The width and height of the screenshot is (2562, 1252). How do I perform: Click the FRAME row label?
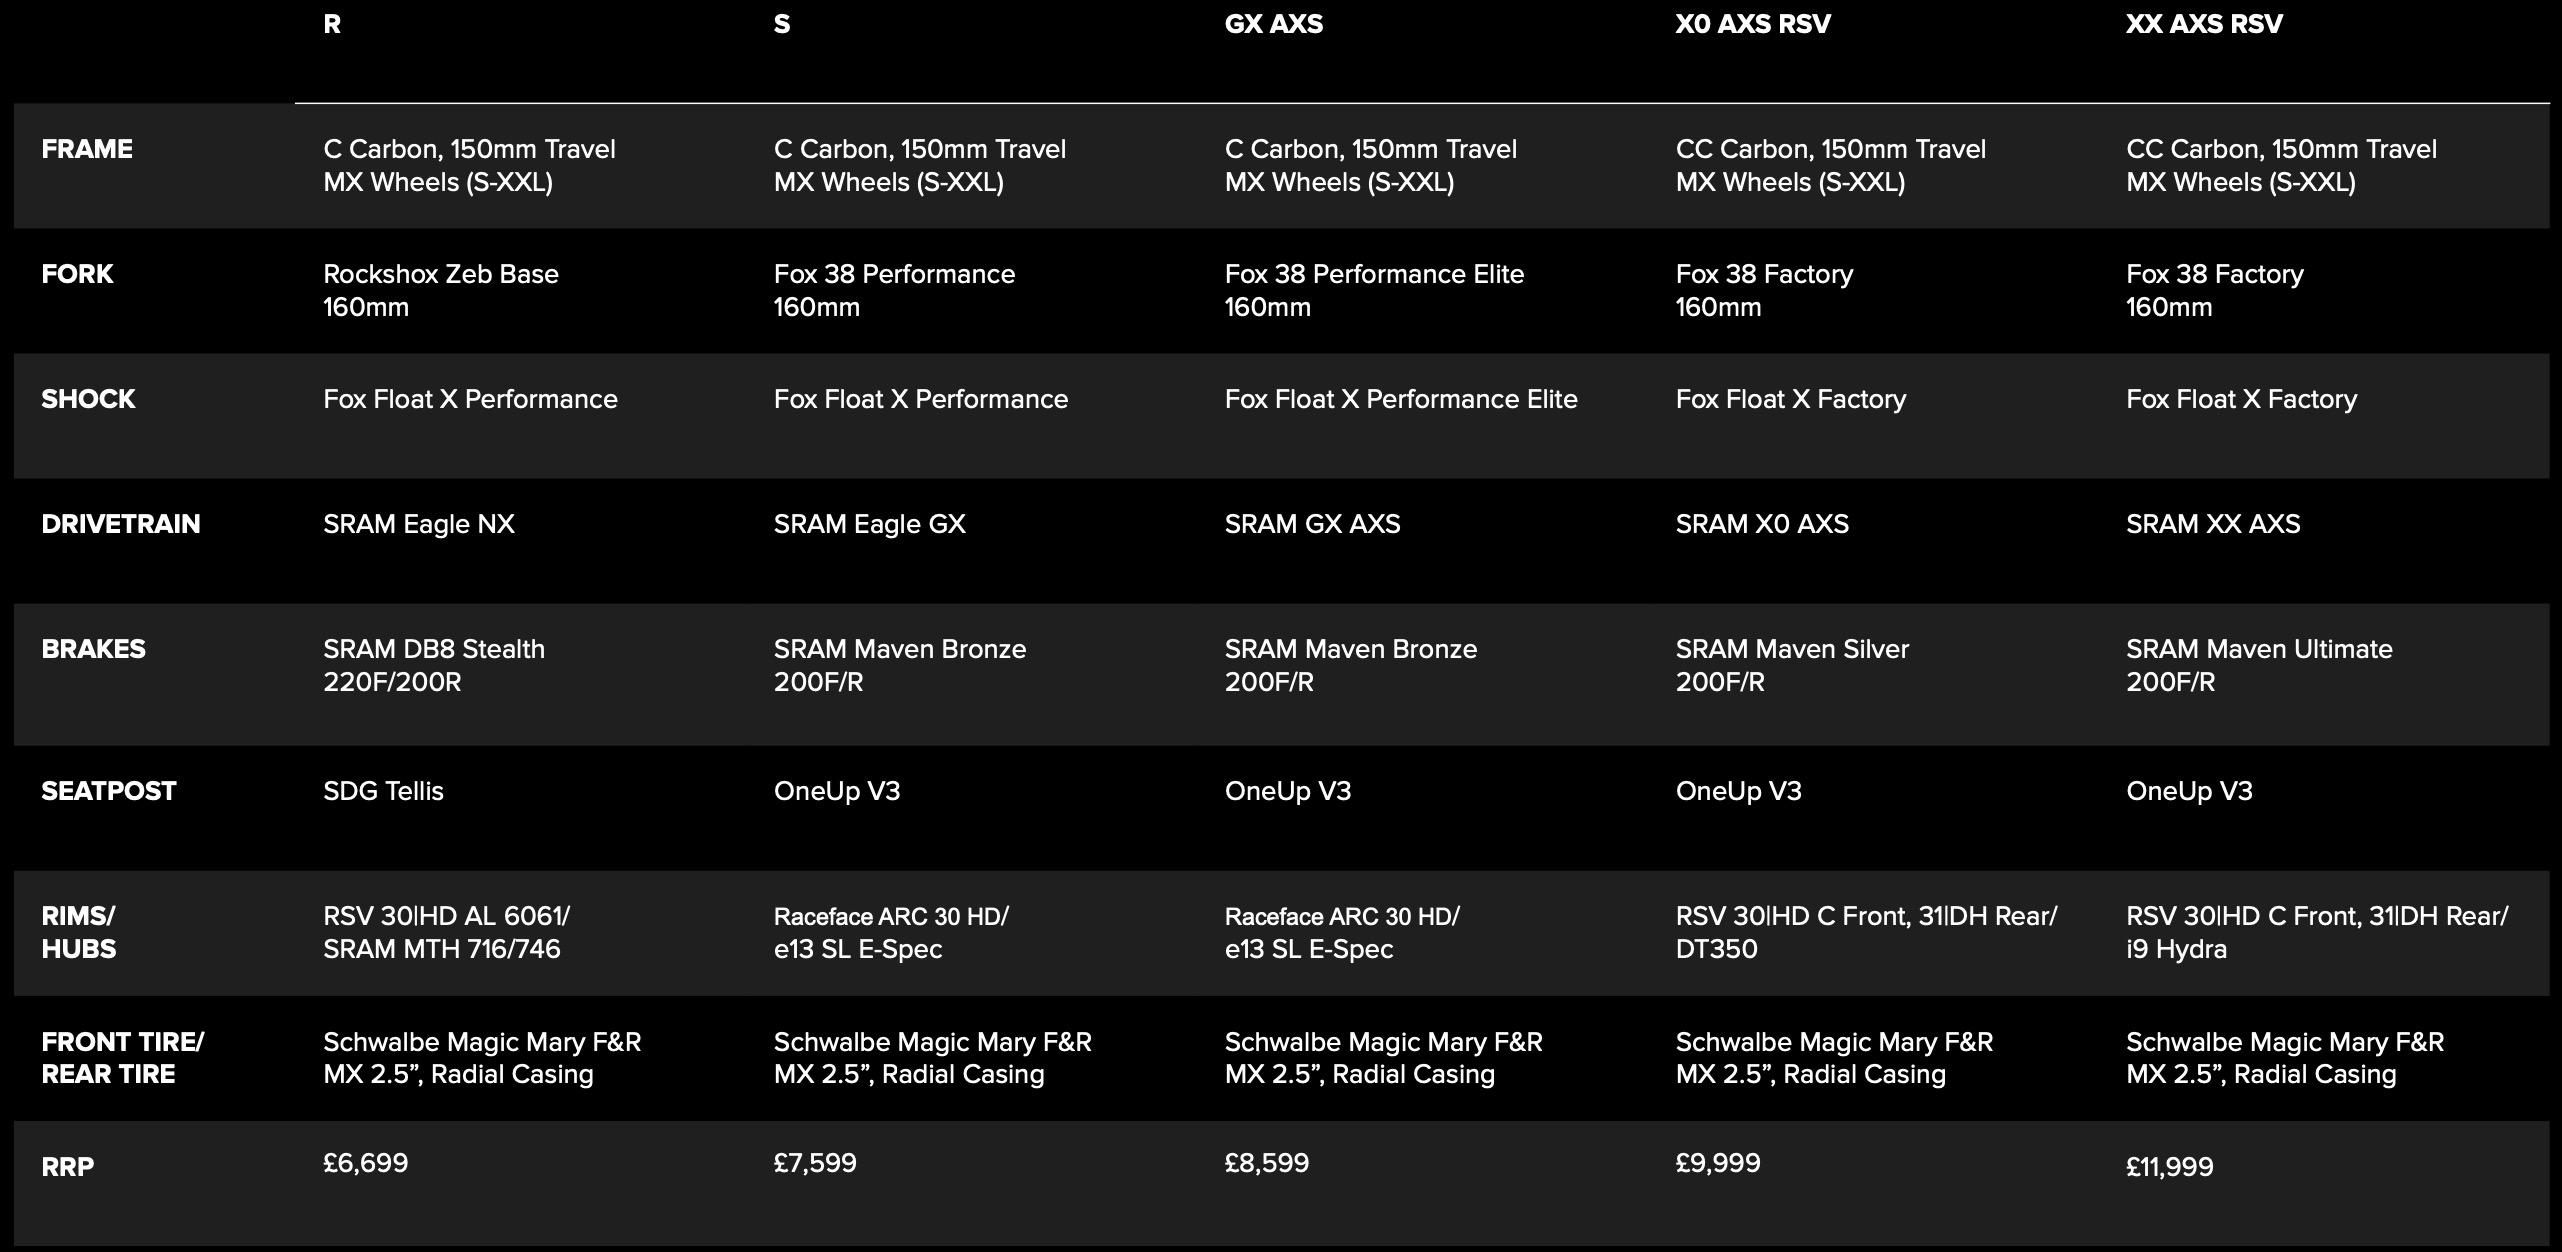pos(87,150)
